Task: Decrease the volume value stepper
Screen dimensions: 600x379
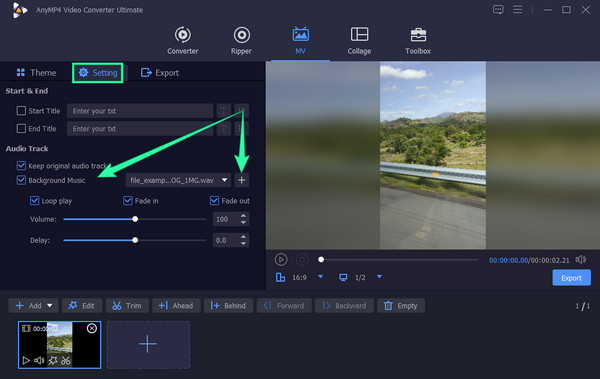Action: click(x=243, y=222)
